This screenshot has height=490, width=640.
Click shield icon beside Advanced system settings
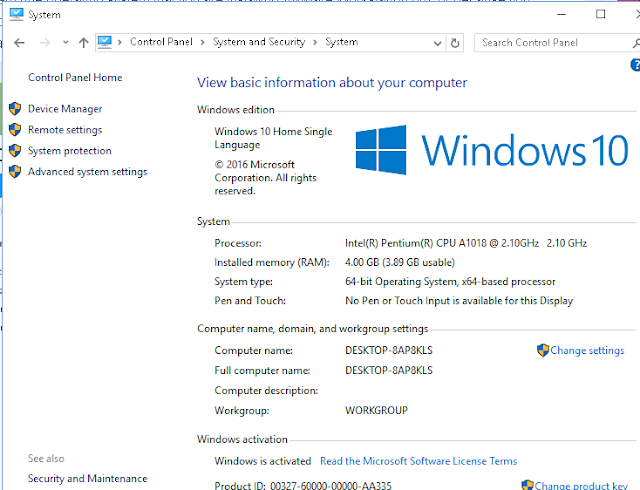[15, 172]
